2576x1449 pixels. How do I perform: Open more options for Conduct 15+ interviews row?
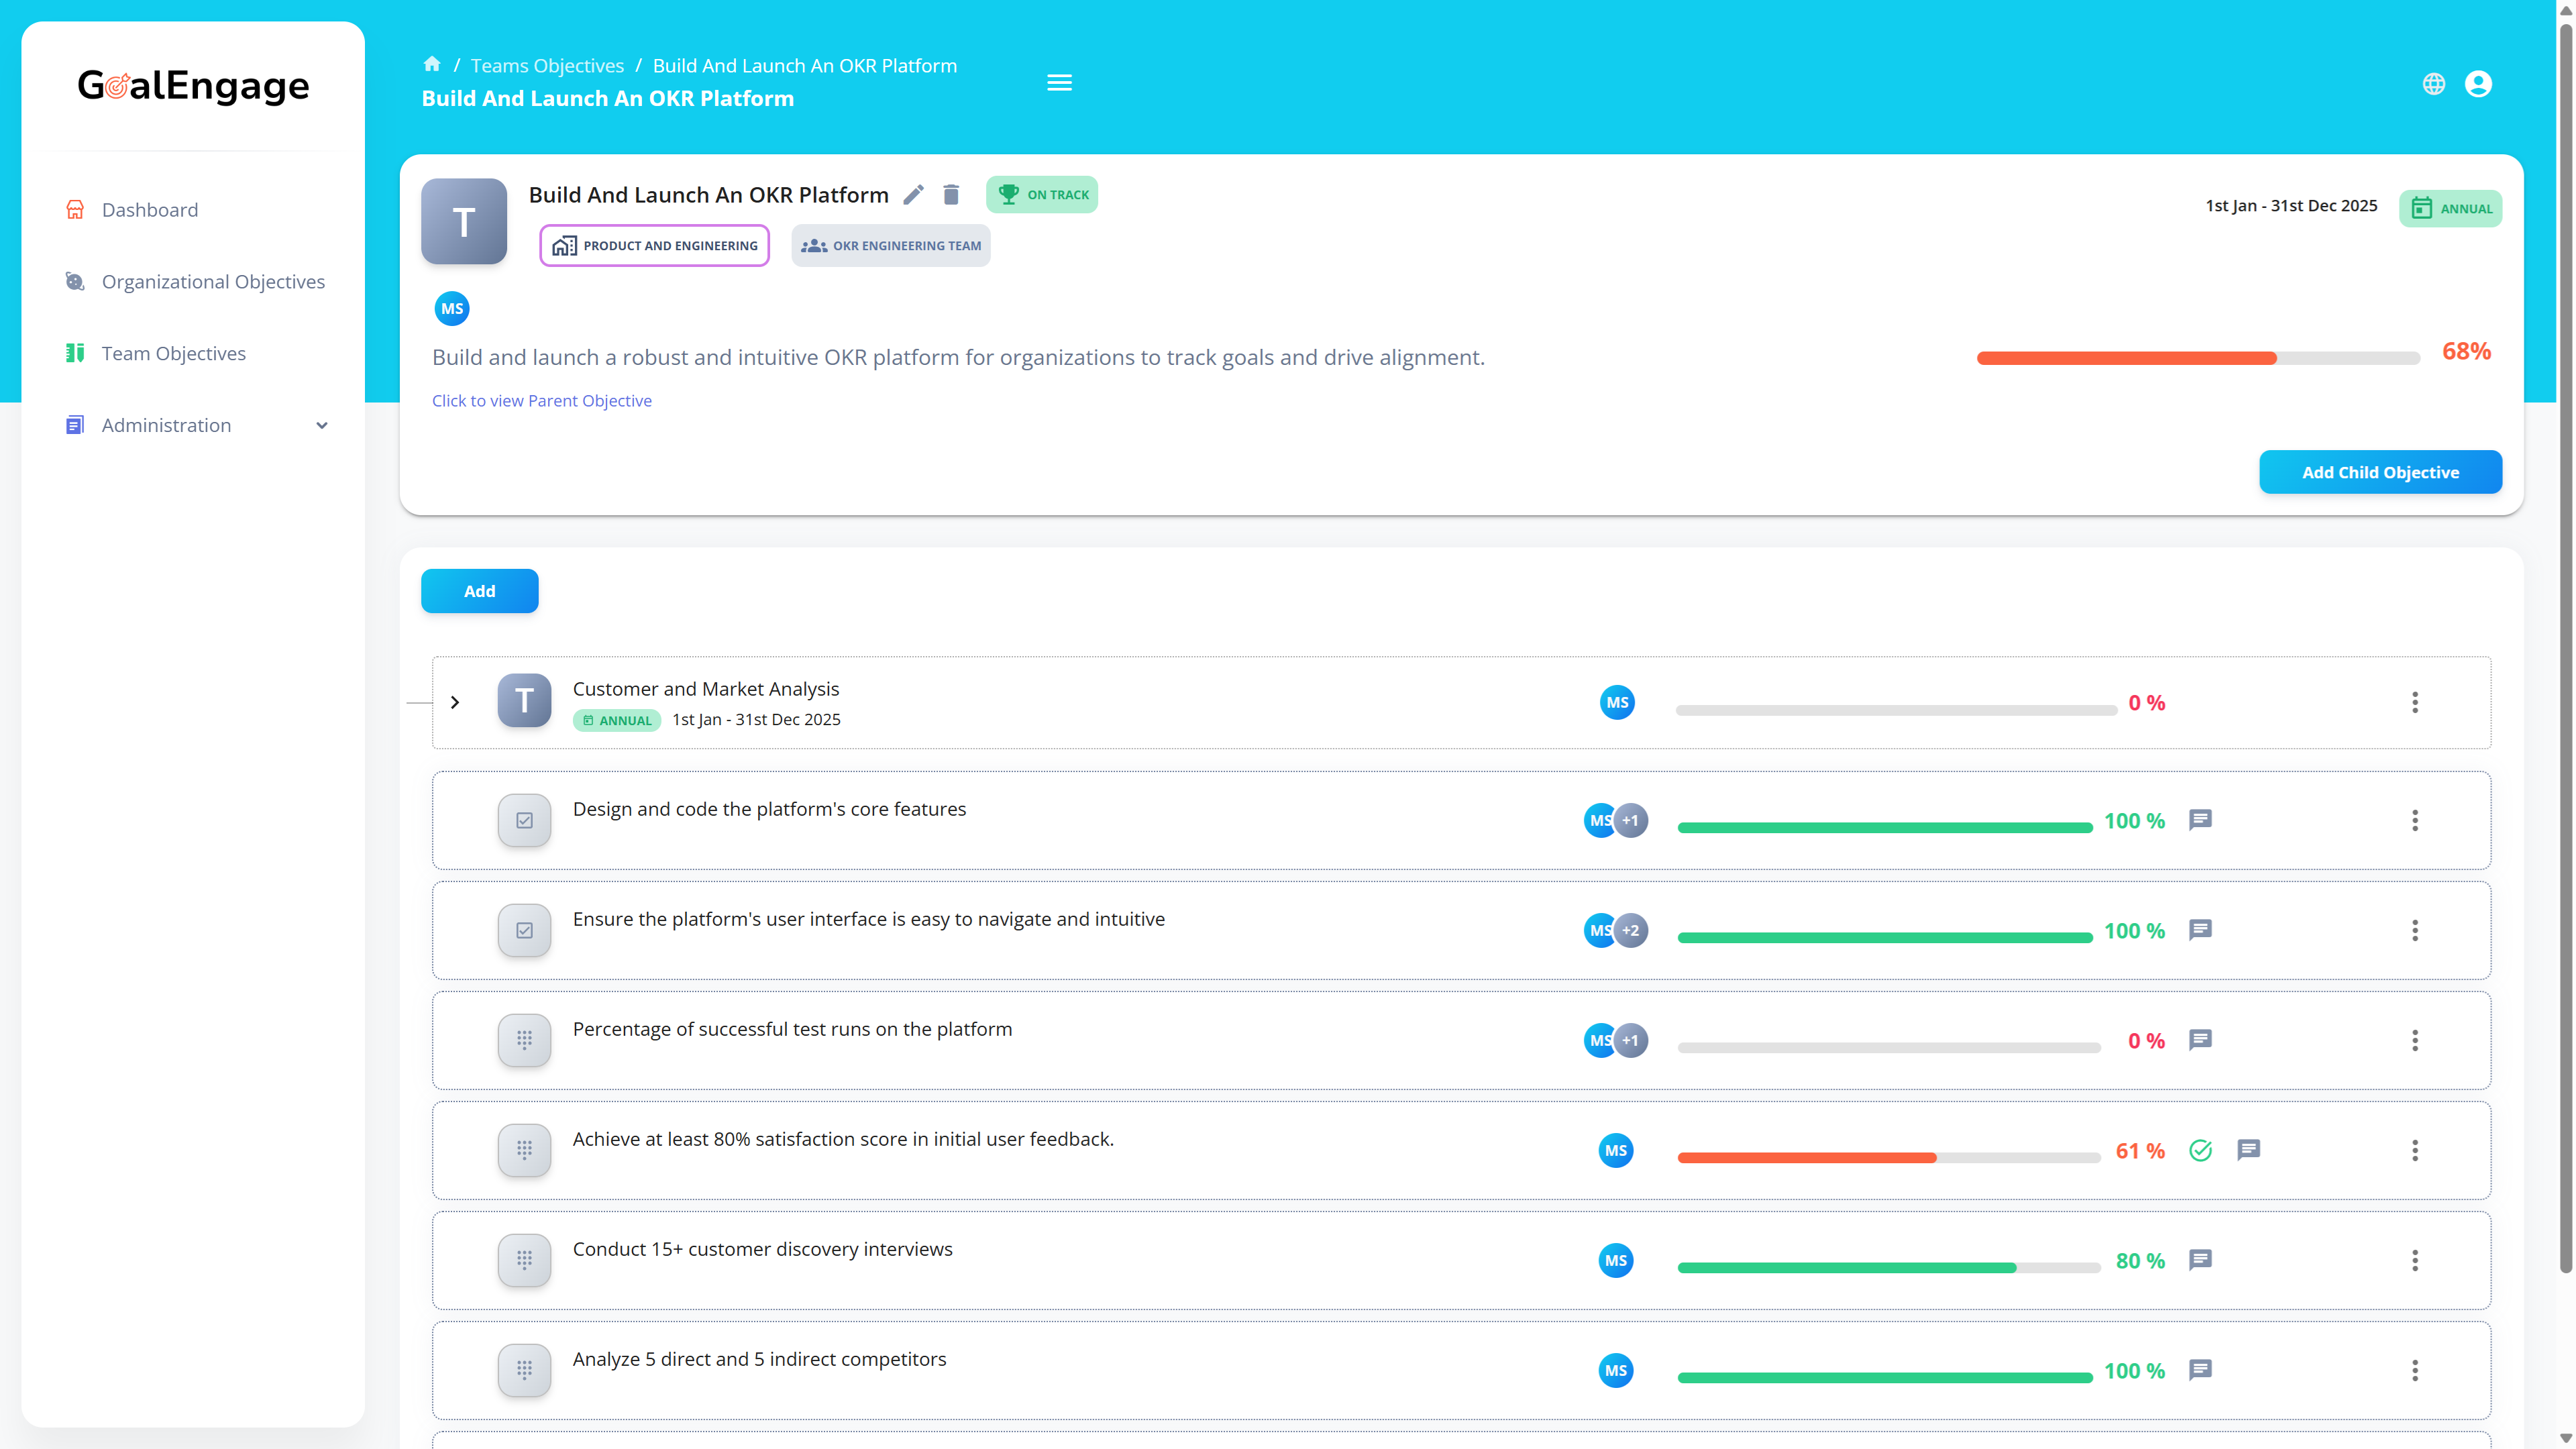pyautogui.click(x=2415, y=1261)
